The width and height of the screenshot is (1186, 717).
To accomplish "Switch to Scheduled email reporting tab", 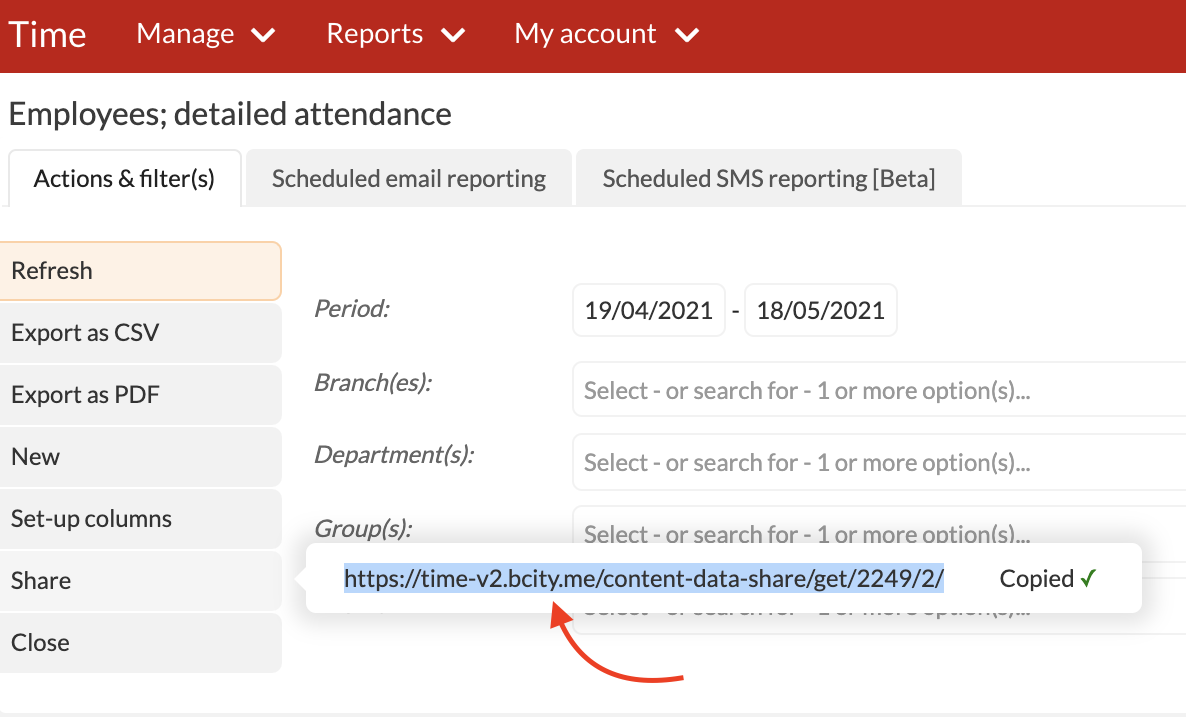I will click(408, 178).
